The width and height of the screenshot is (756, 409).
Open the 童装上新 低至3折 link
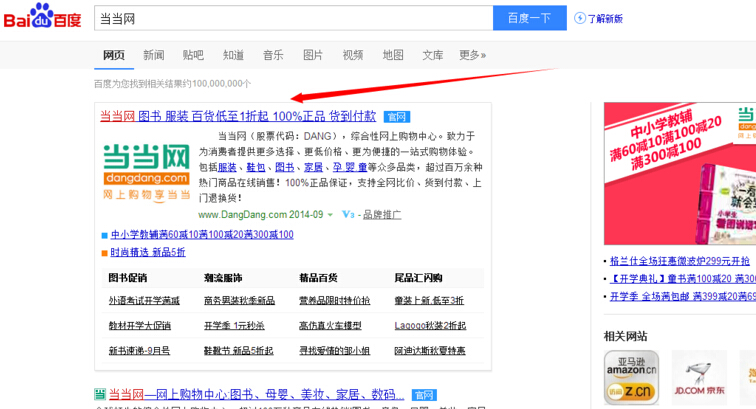429,300
